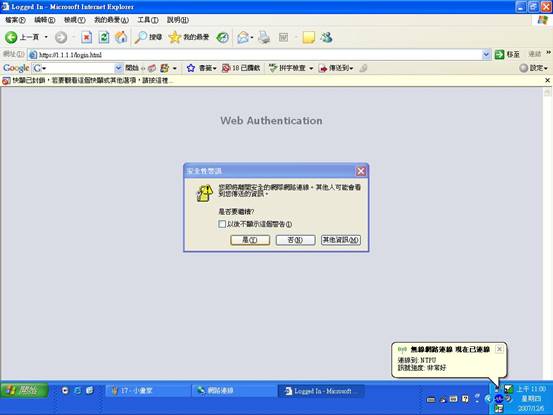Screen dimensions: 553x415
Task: Click the Mail envelope toolbar icon
Action: pyautogui.click(x=243, y=37)
